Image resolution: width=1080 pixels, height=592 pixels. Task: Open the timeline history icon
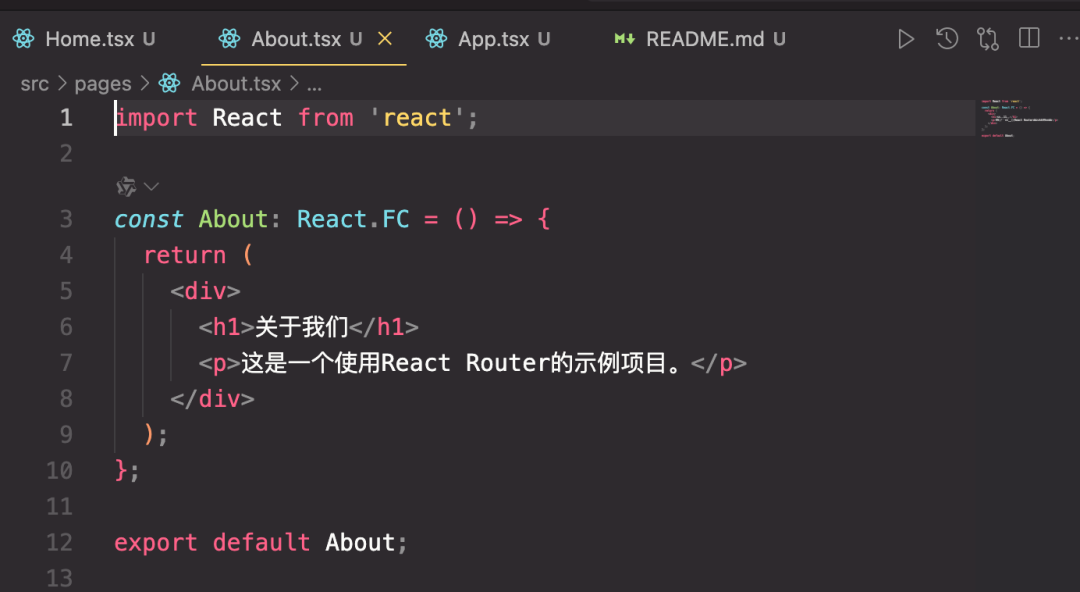coord(947,38)
